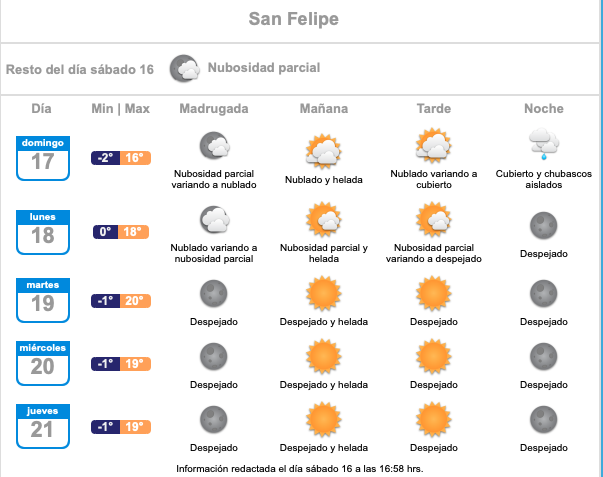
Task: Click the jueves 21 calendar badge
Action: 43,426
